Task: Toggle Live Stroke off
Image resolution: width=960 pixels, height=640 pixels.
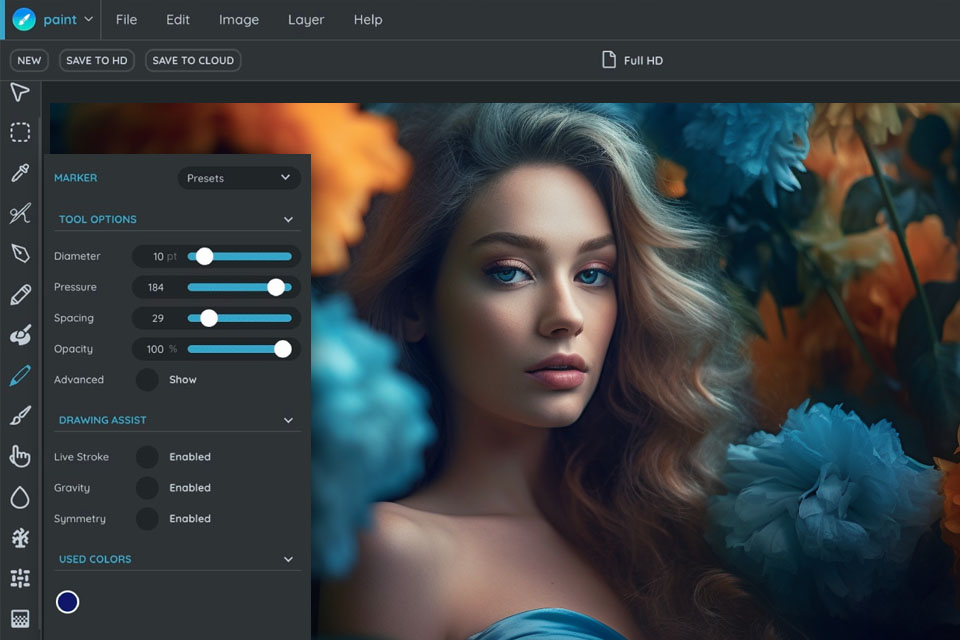Action: pos(147,456)
